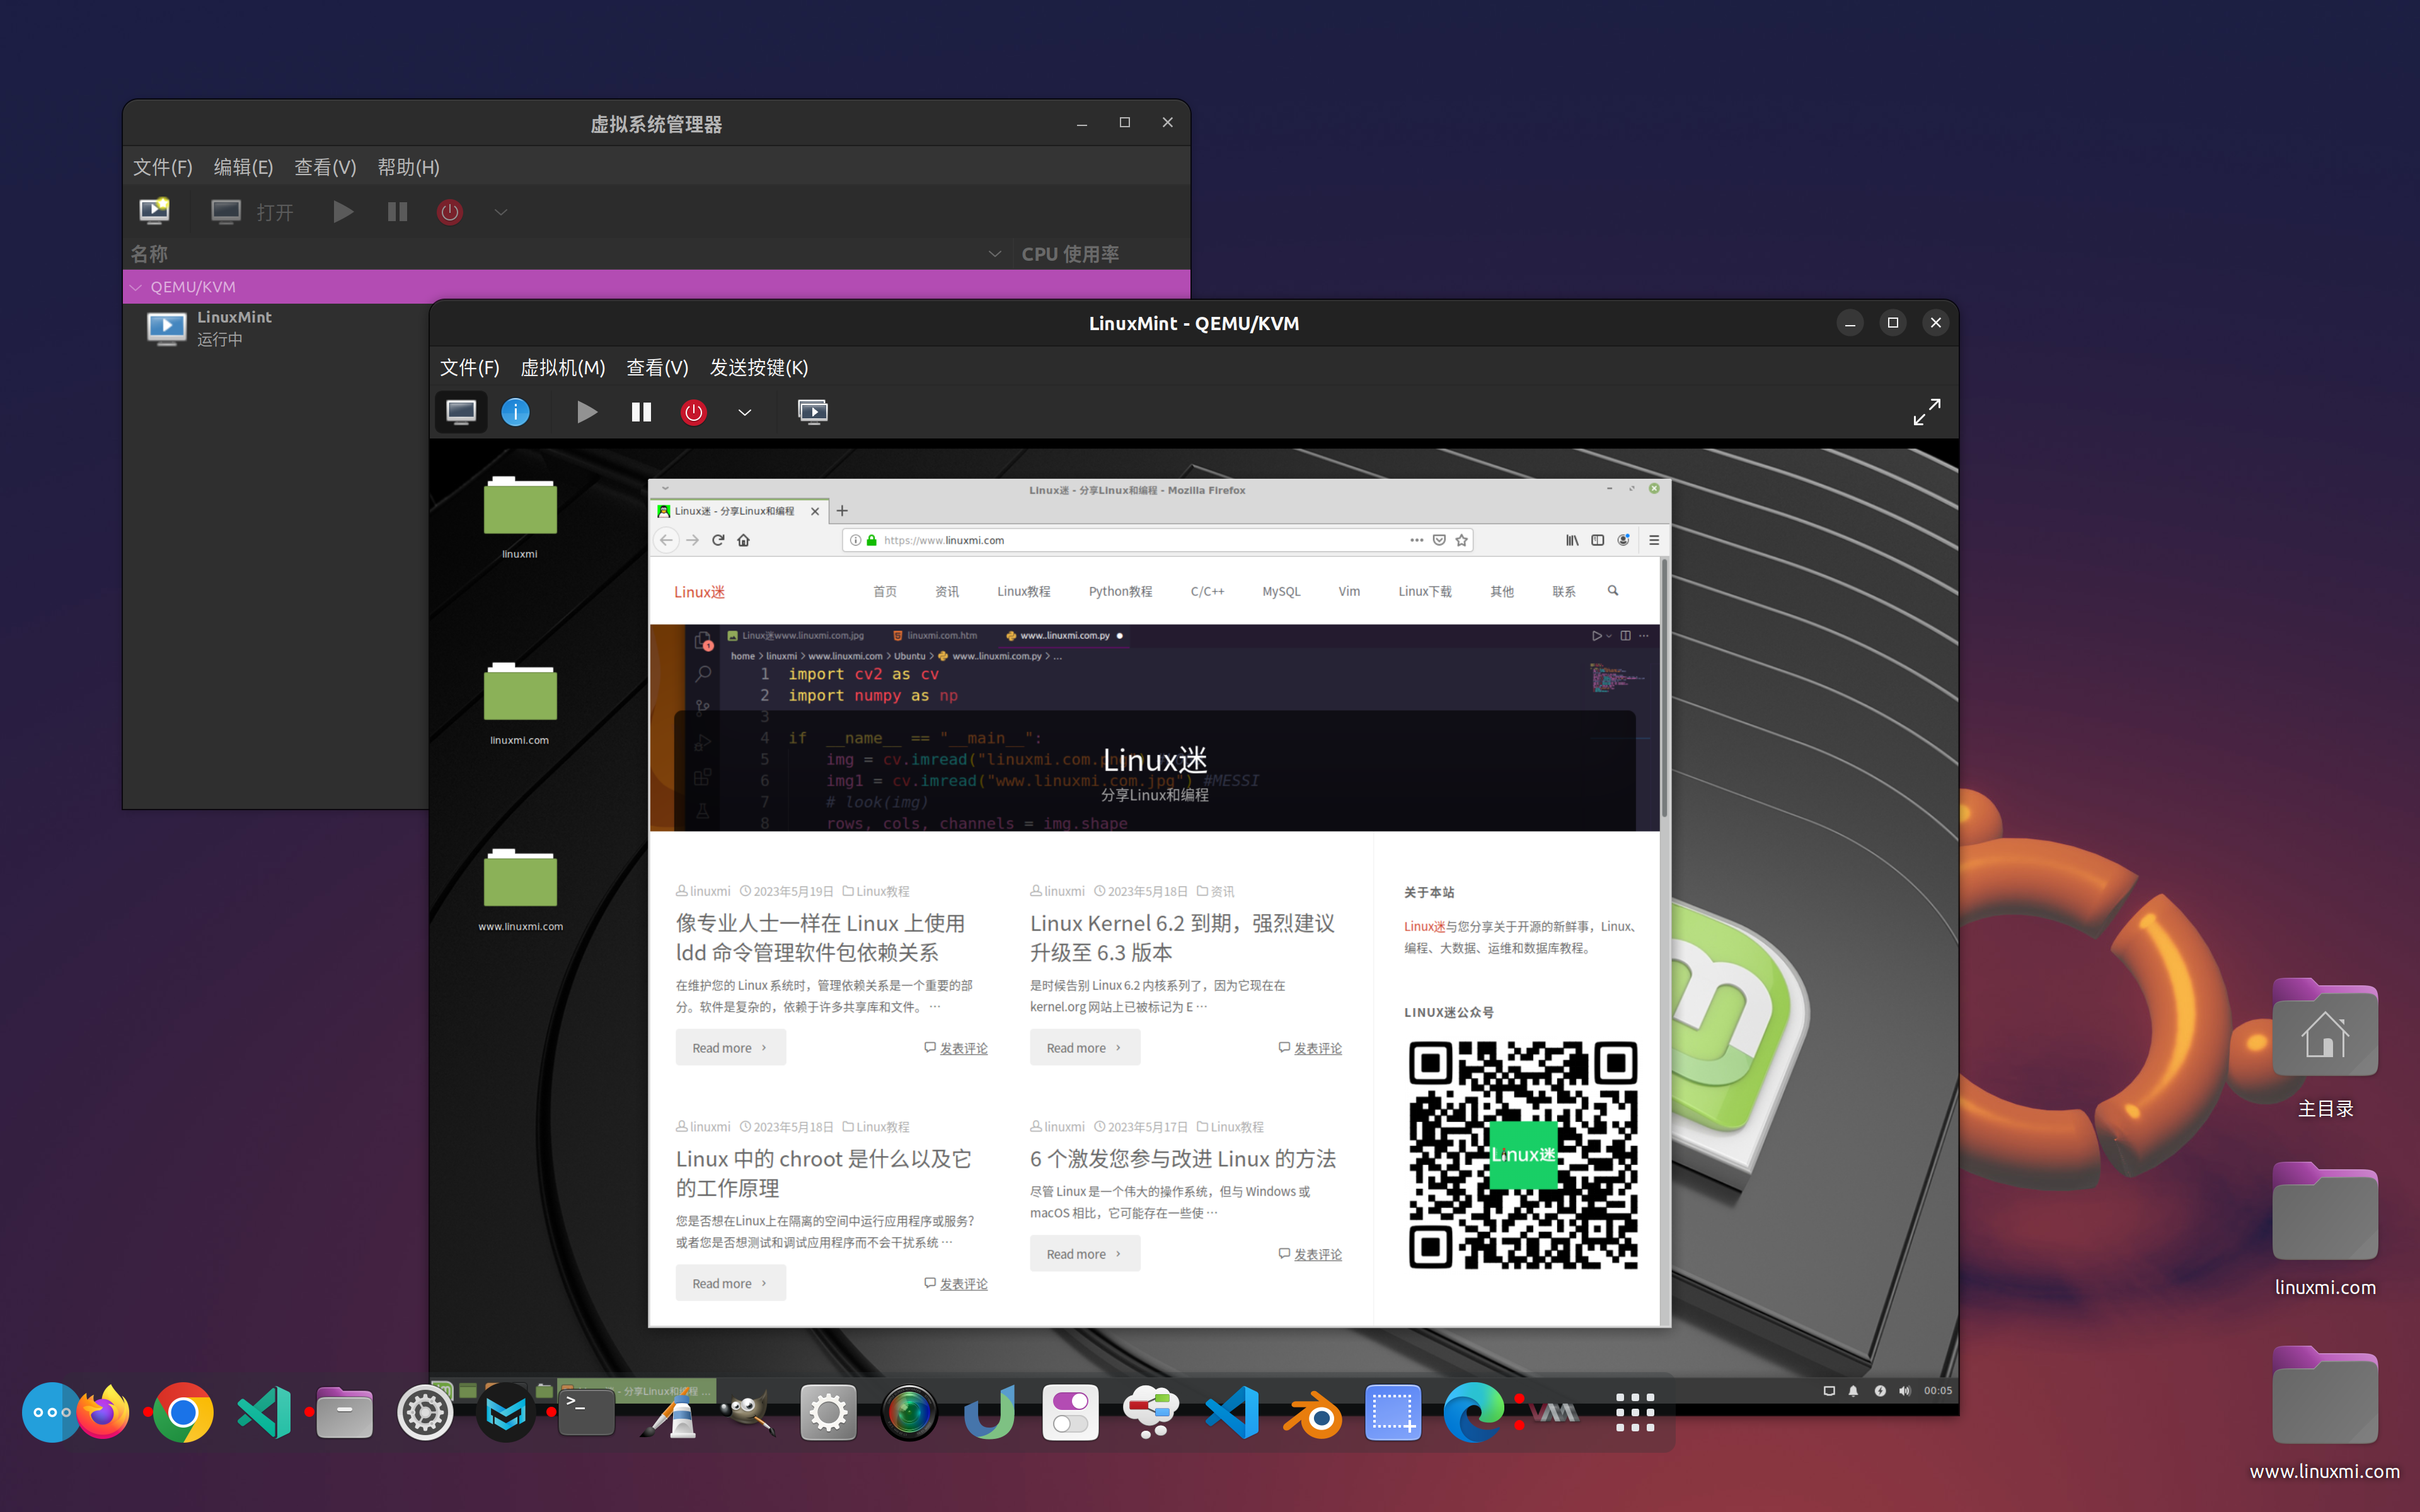The image size is (2420, 1512).
Task: Open 发送按键(K) menu in LinuxMint window
Action: click(759, 368)
